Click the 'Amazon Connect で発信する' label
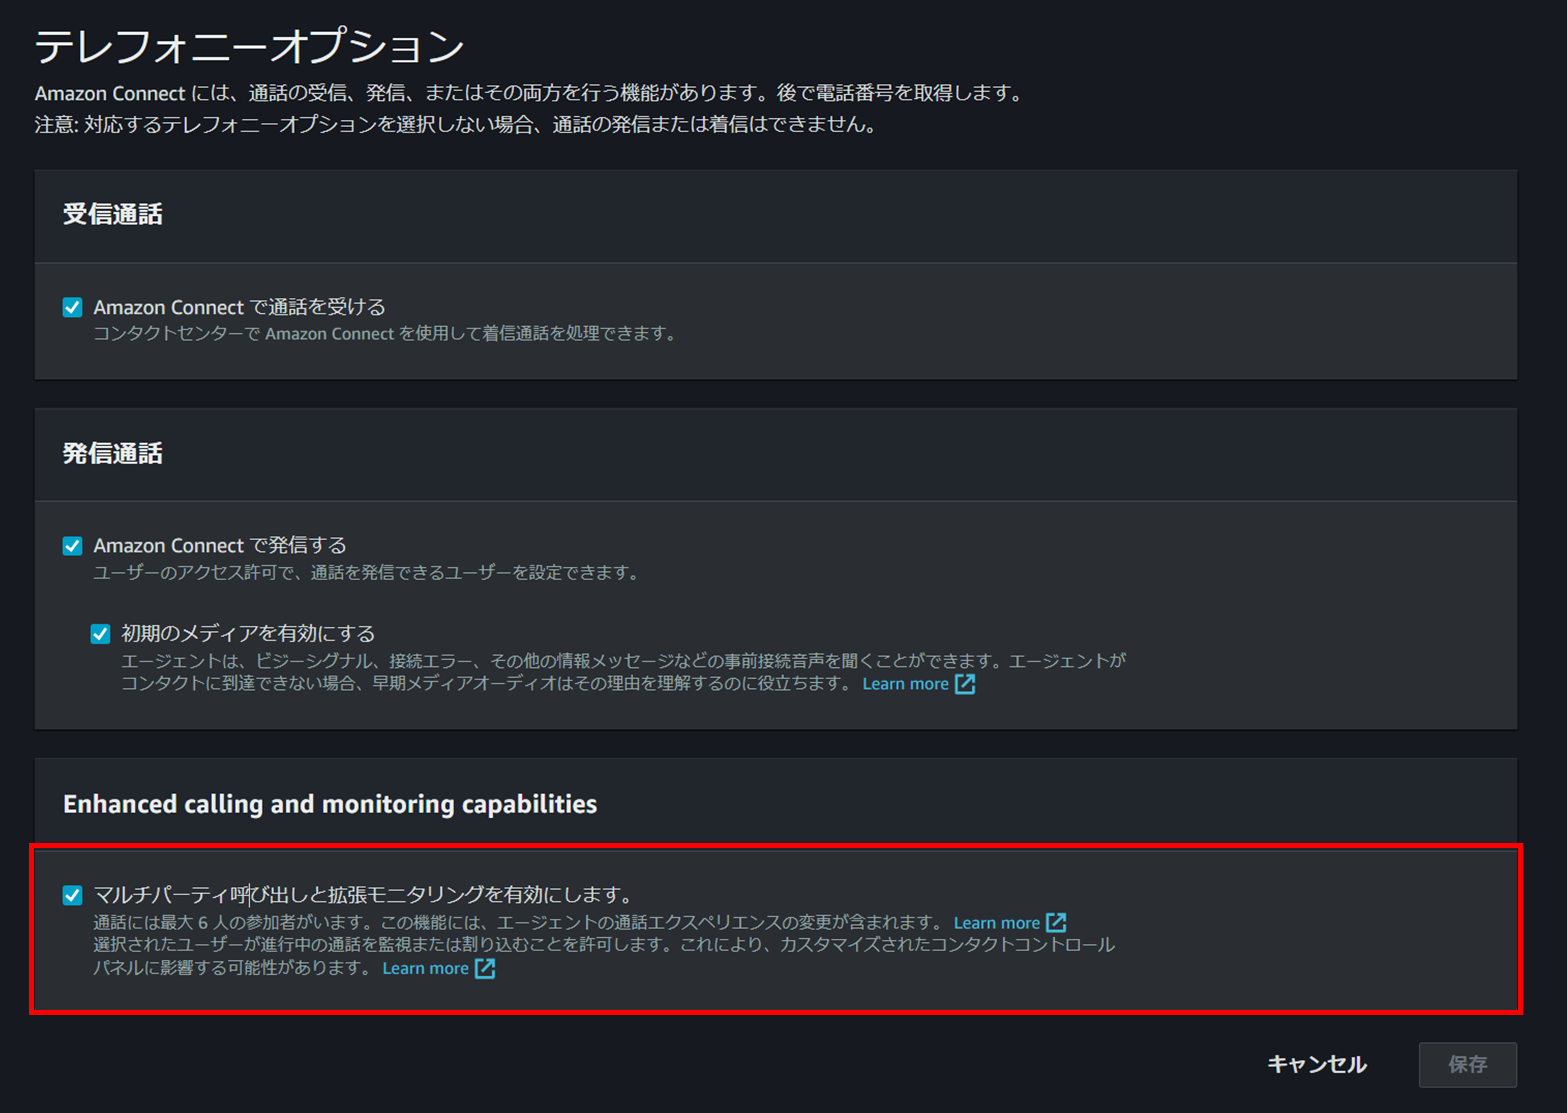1567x1113 pixels. [x=220, y=546]
